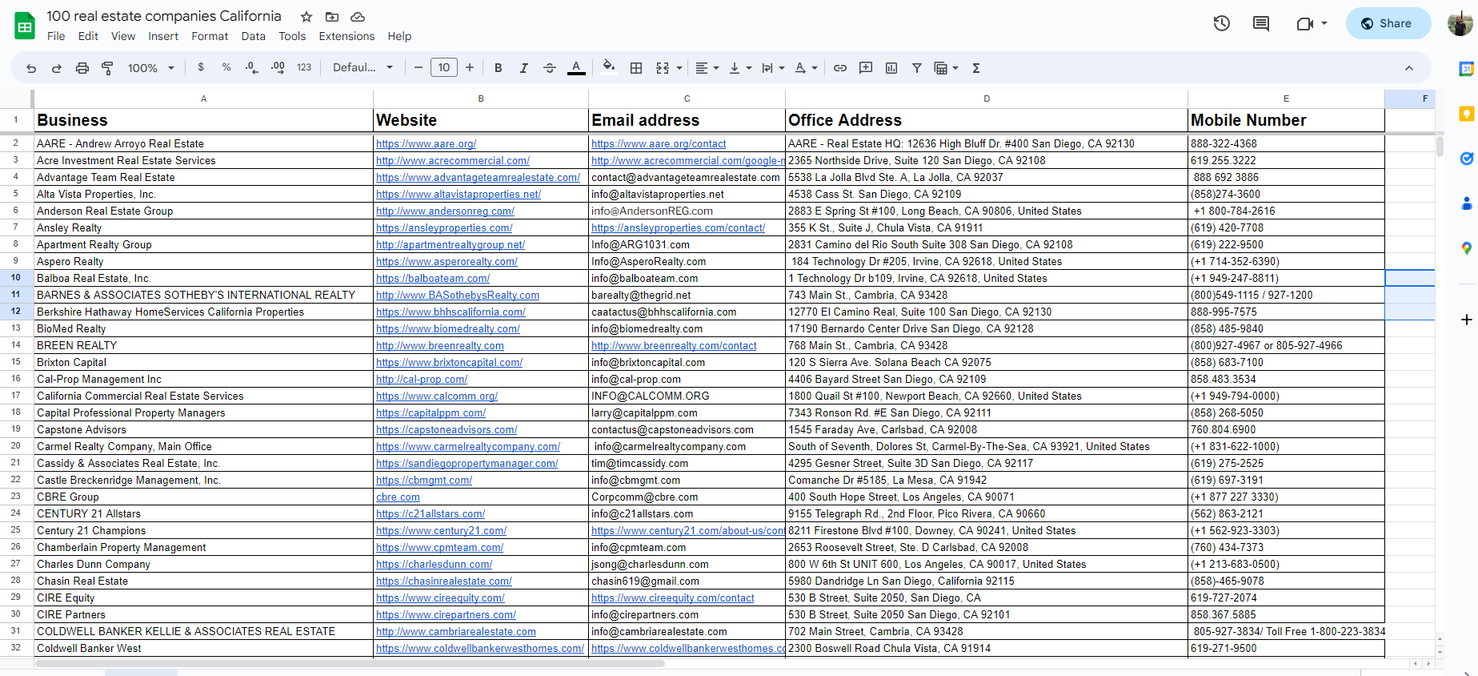Open Contacts in side panel
Screen dimensions: 1478x676
tap(1466, 203)
